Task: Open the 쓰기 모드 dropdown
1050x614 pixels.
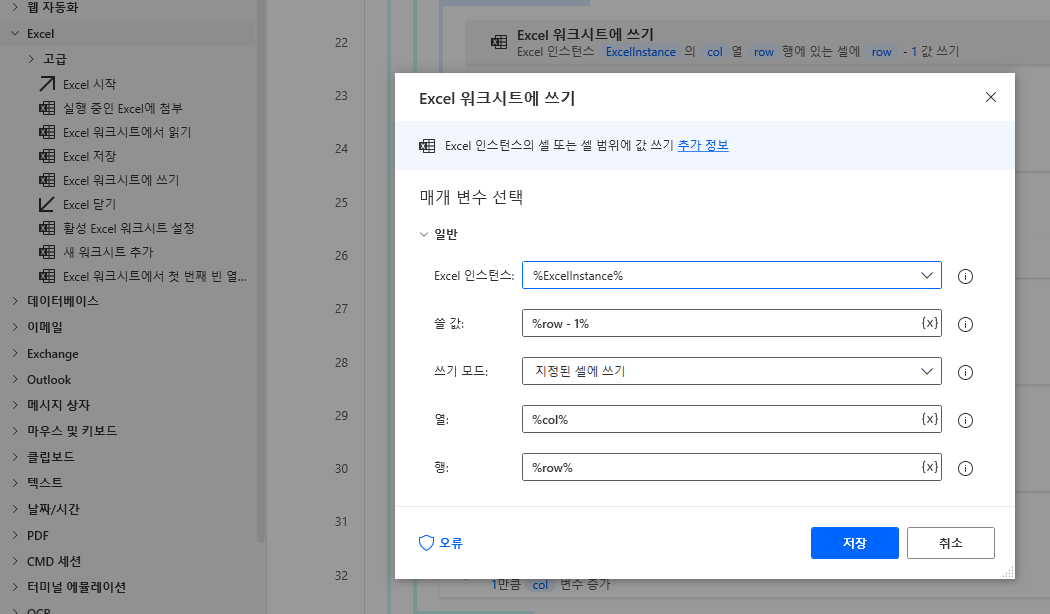Action: (x=927, y=371)
